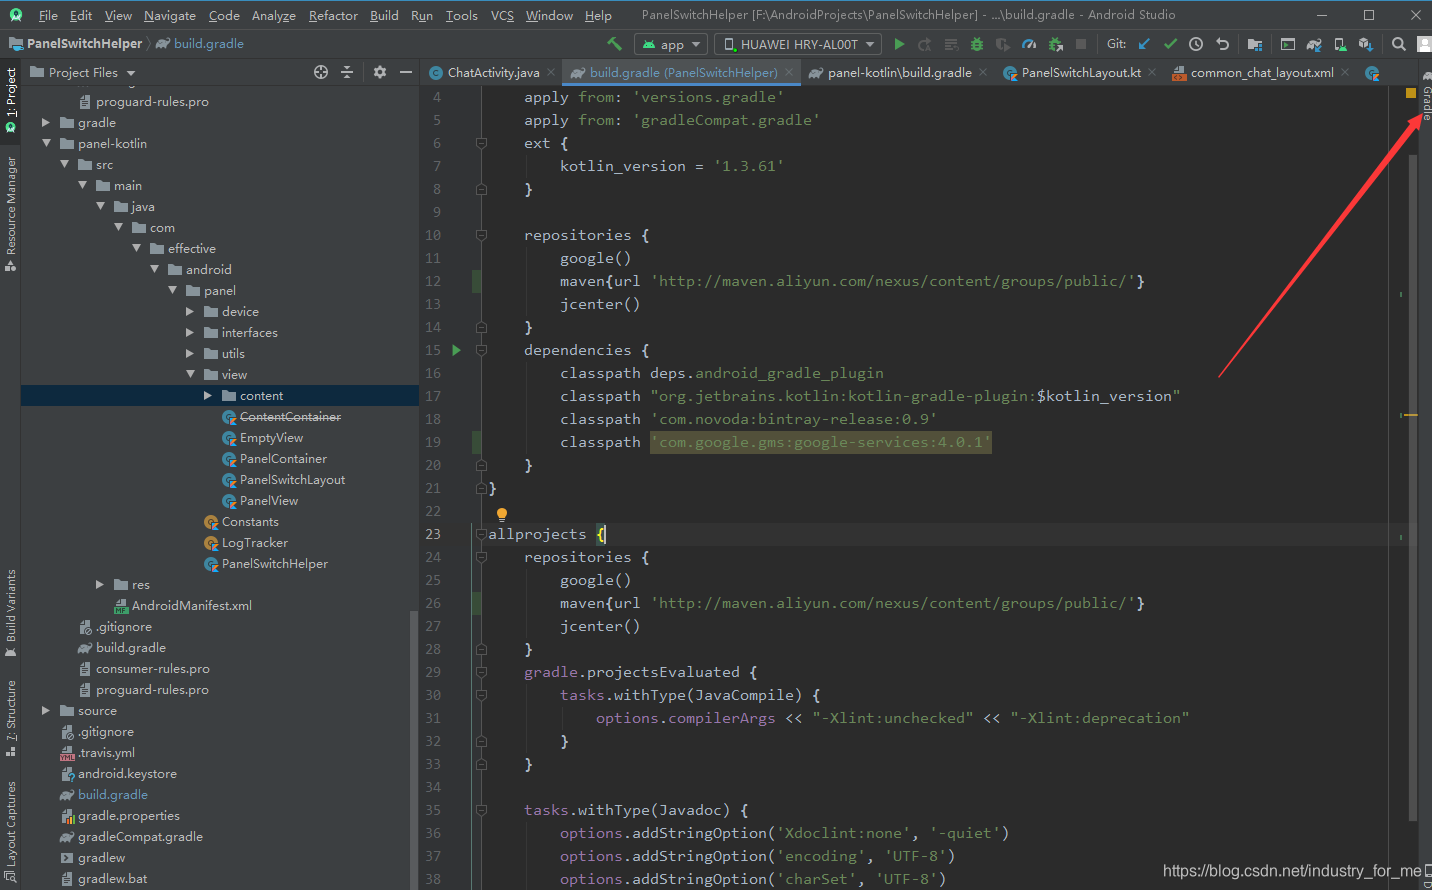The height and width of the screenshot is (890, 1432).
Task: Switch to panel-kotlin\build.gradle tab
Action: pyautogui.click(x=899, y=72)
